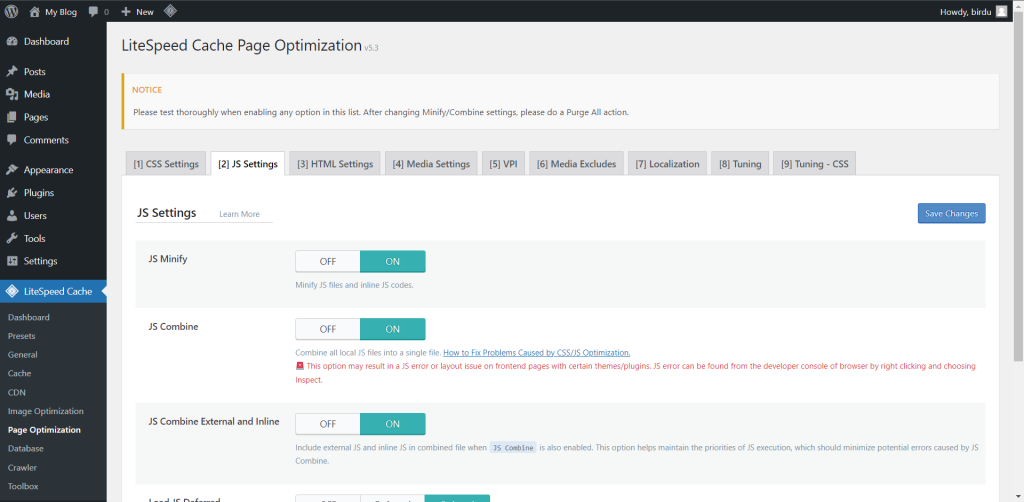Click the WordPress logo icon
Image resolution: width=1024 pixels, height=502 pixels.
point(12,11)
